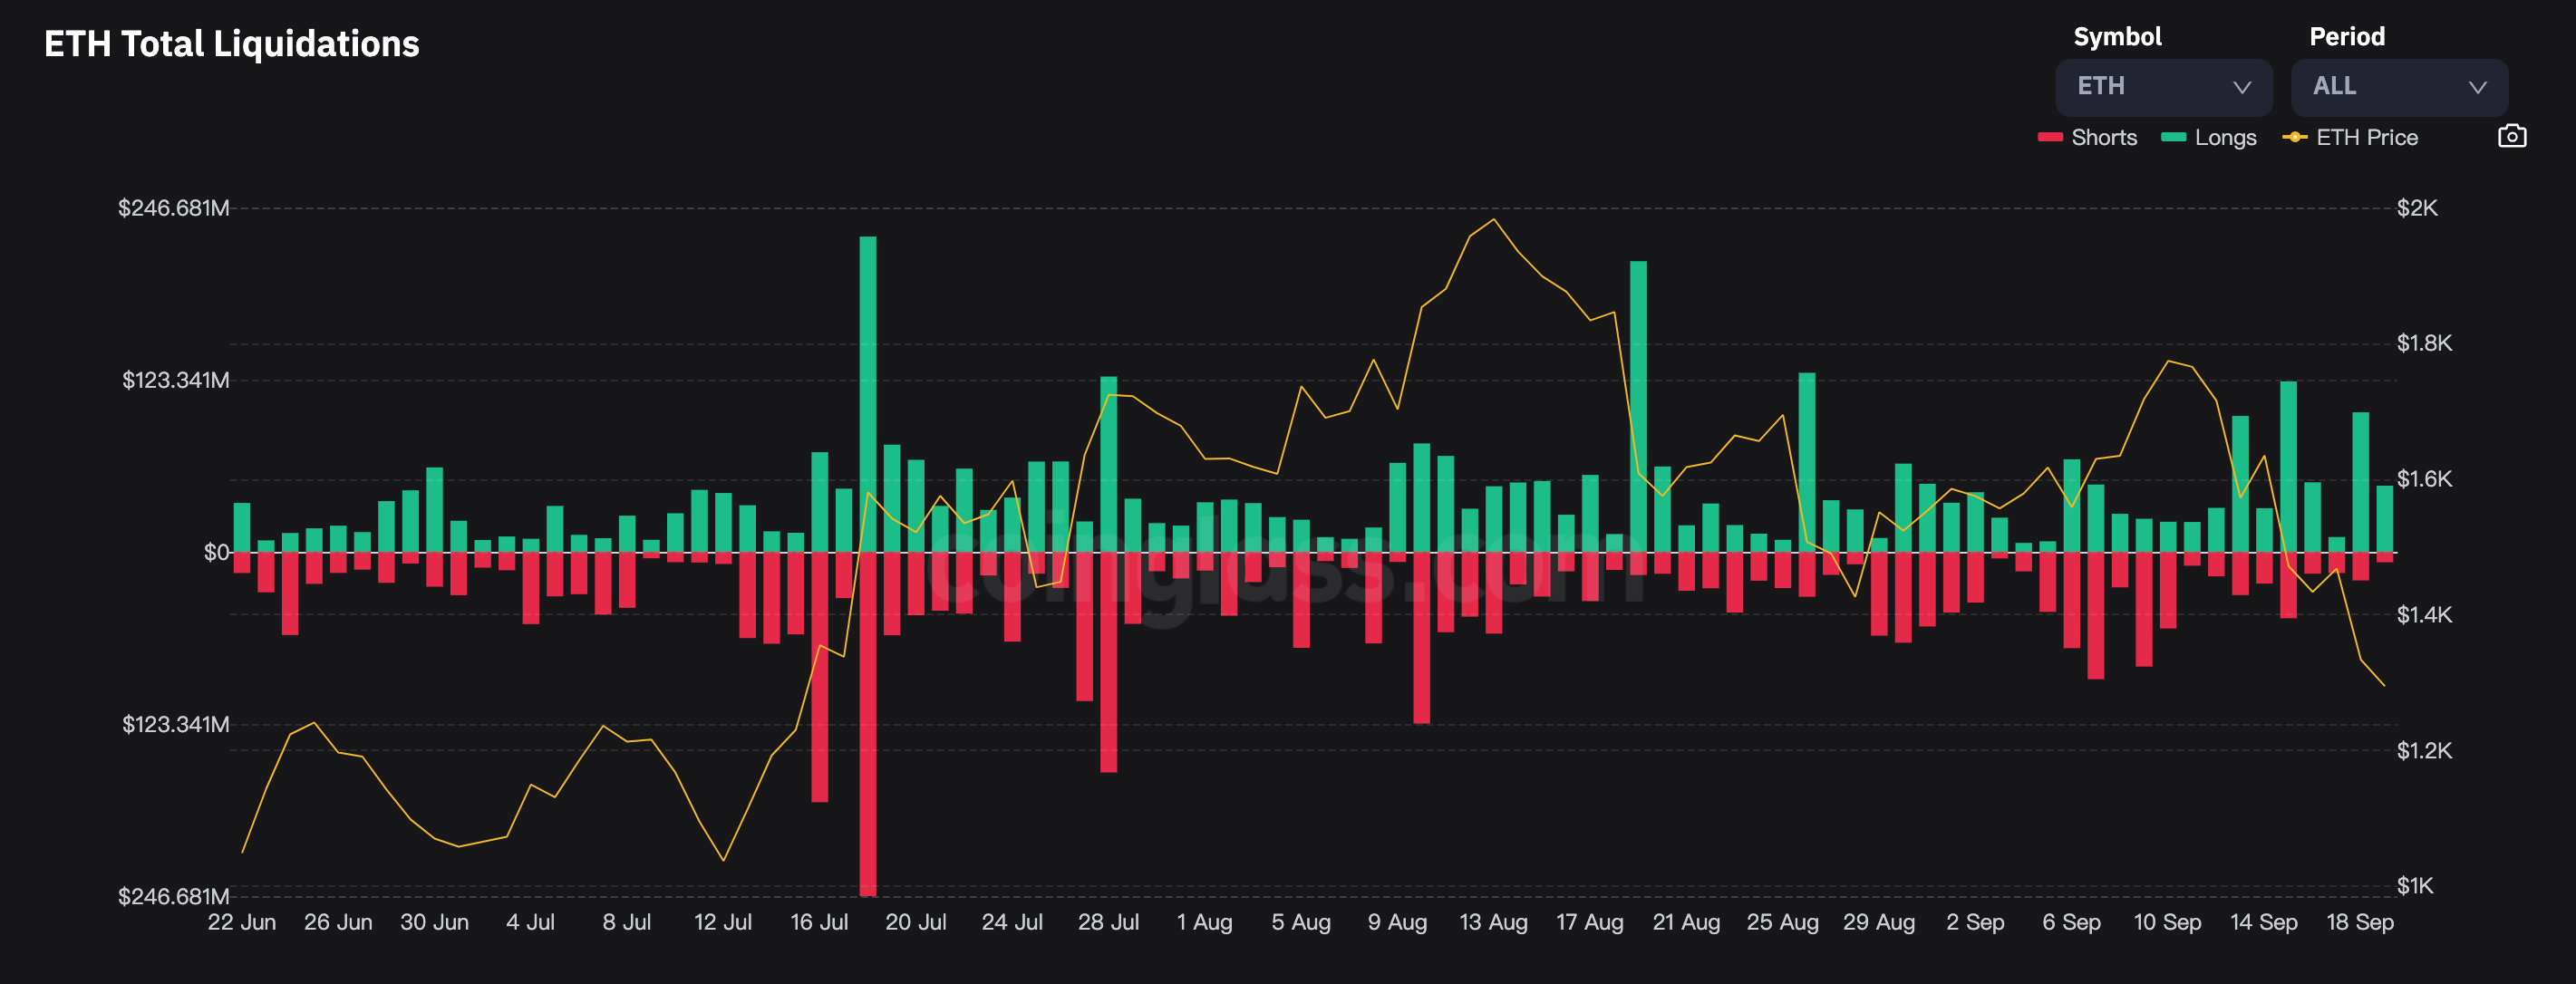This screenshot has width=2576, height=984.
Task: Click the Symbol field label
Action: tap(2117, 37)
